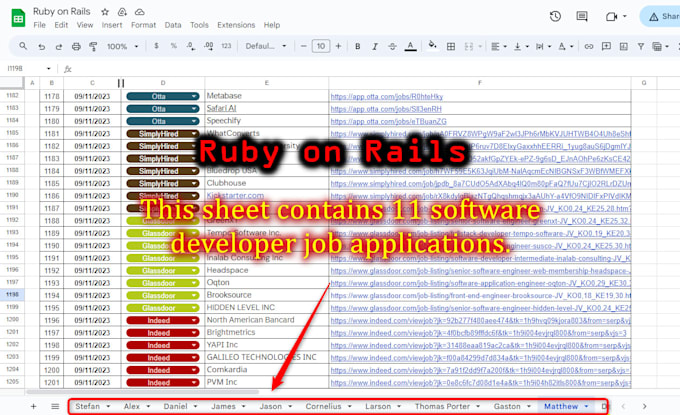Open Indeed dropdown in PVM Inc row

194,382
